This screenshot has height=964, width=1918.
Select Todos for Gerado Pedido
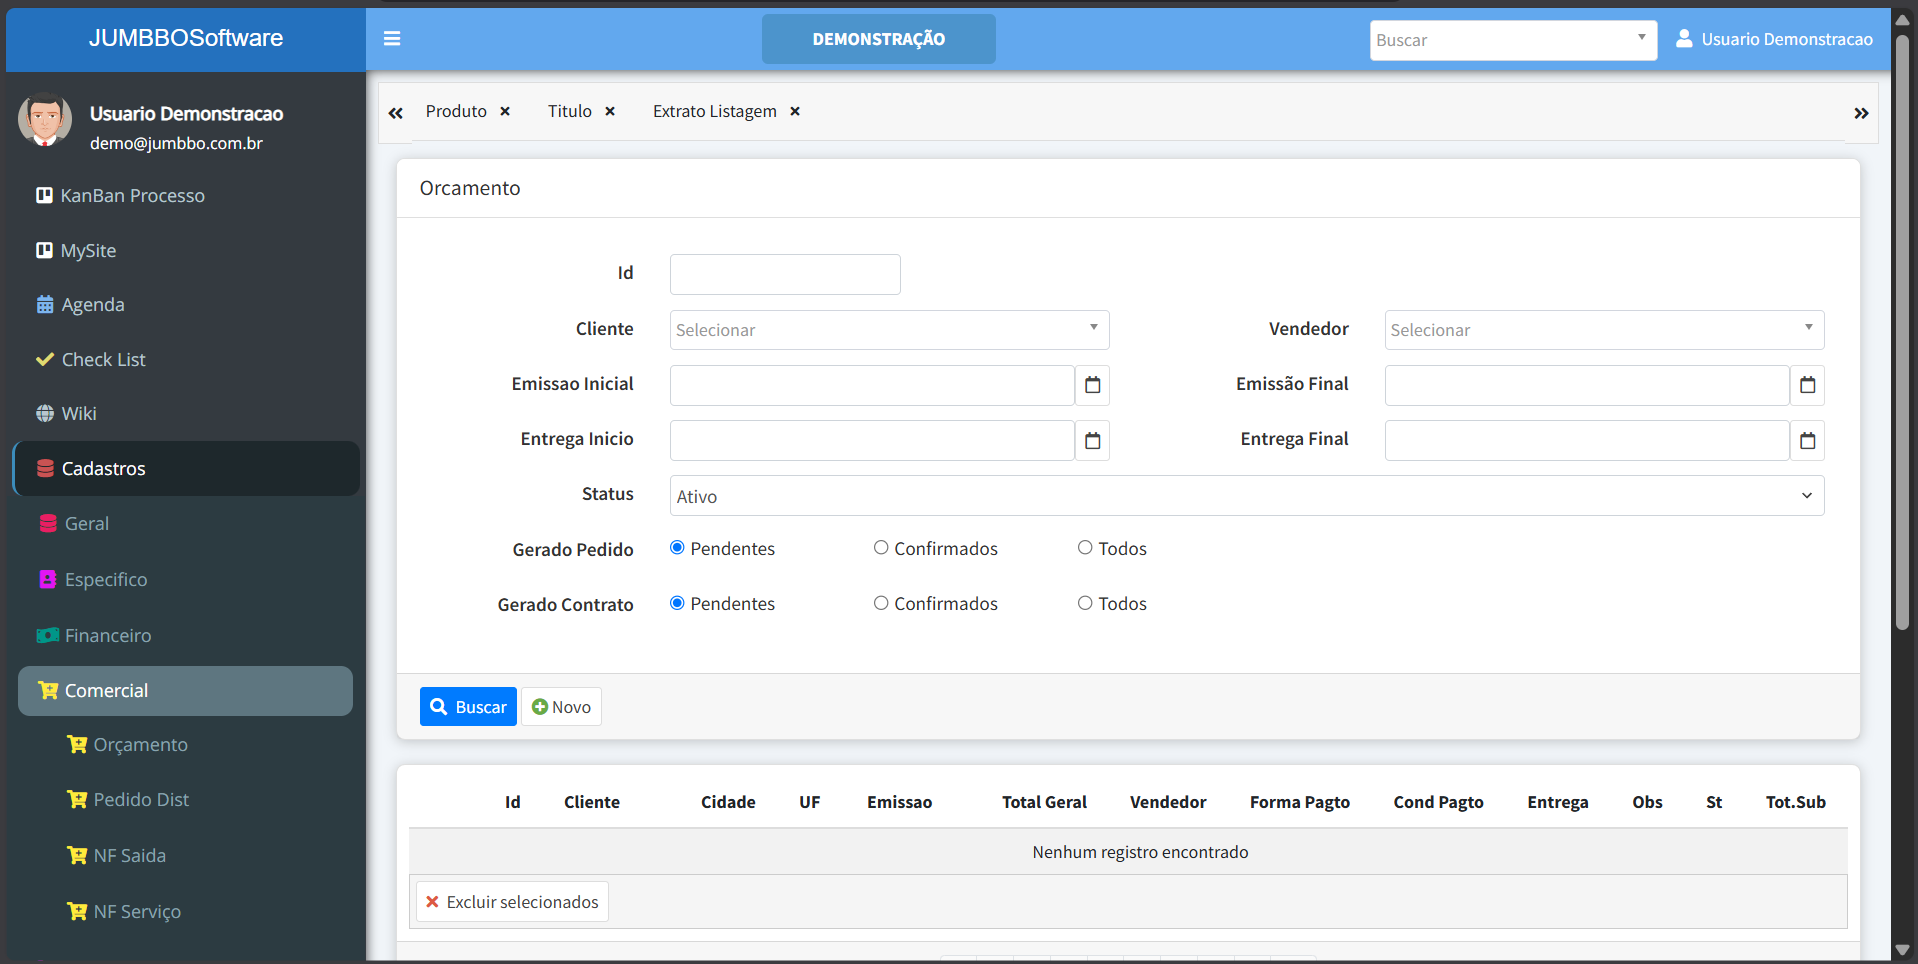[1085, 547]
